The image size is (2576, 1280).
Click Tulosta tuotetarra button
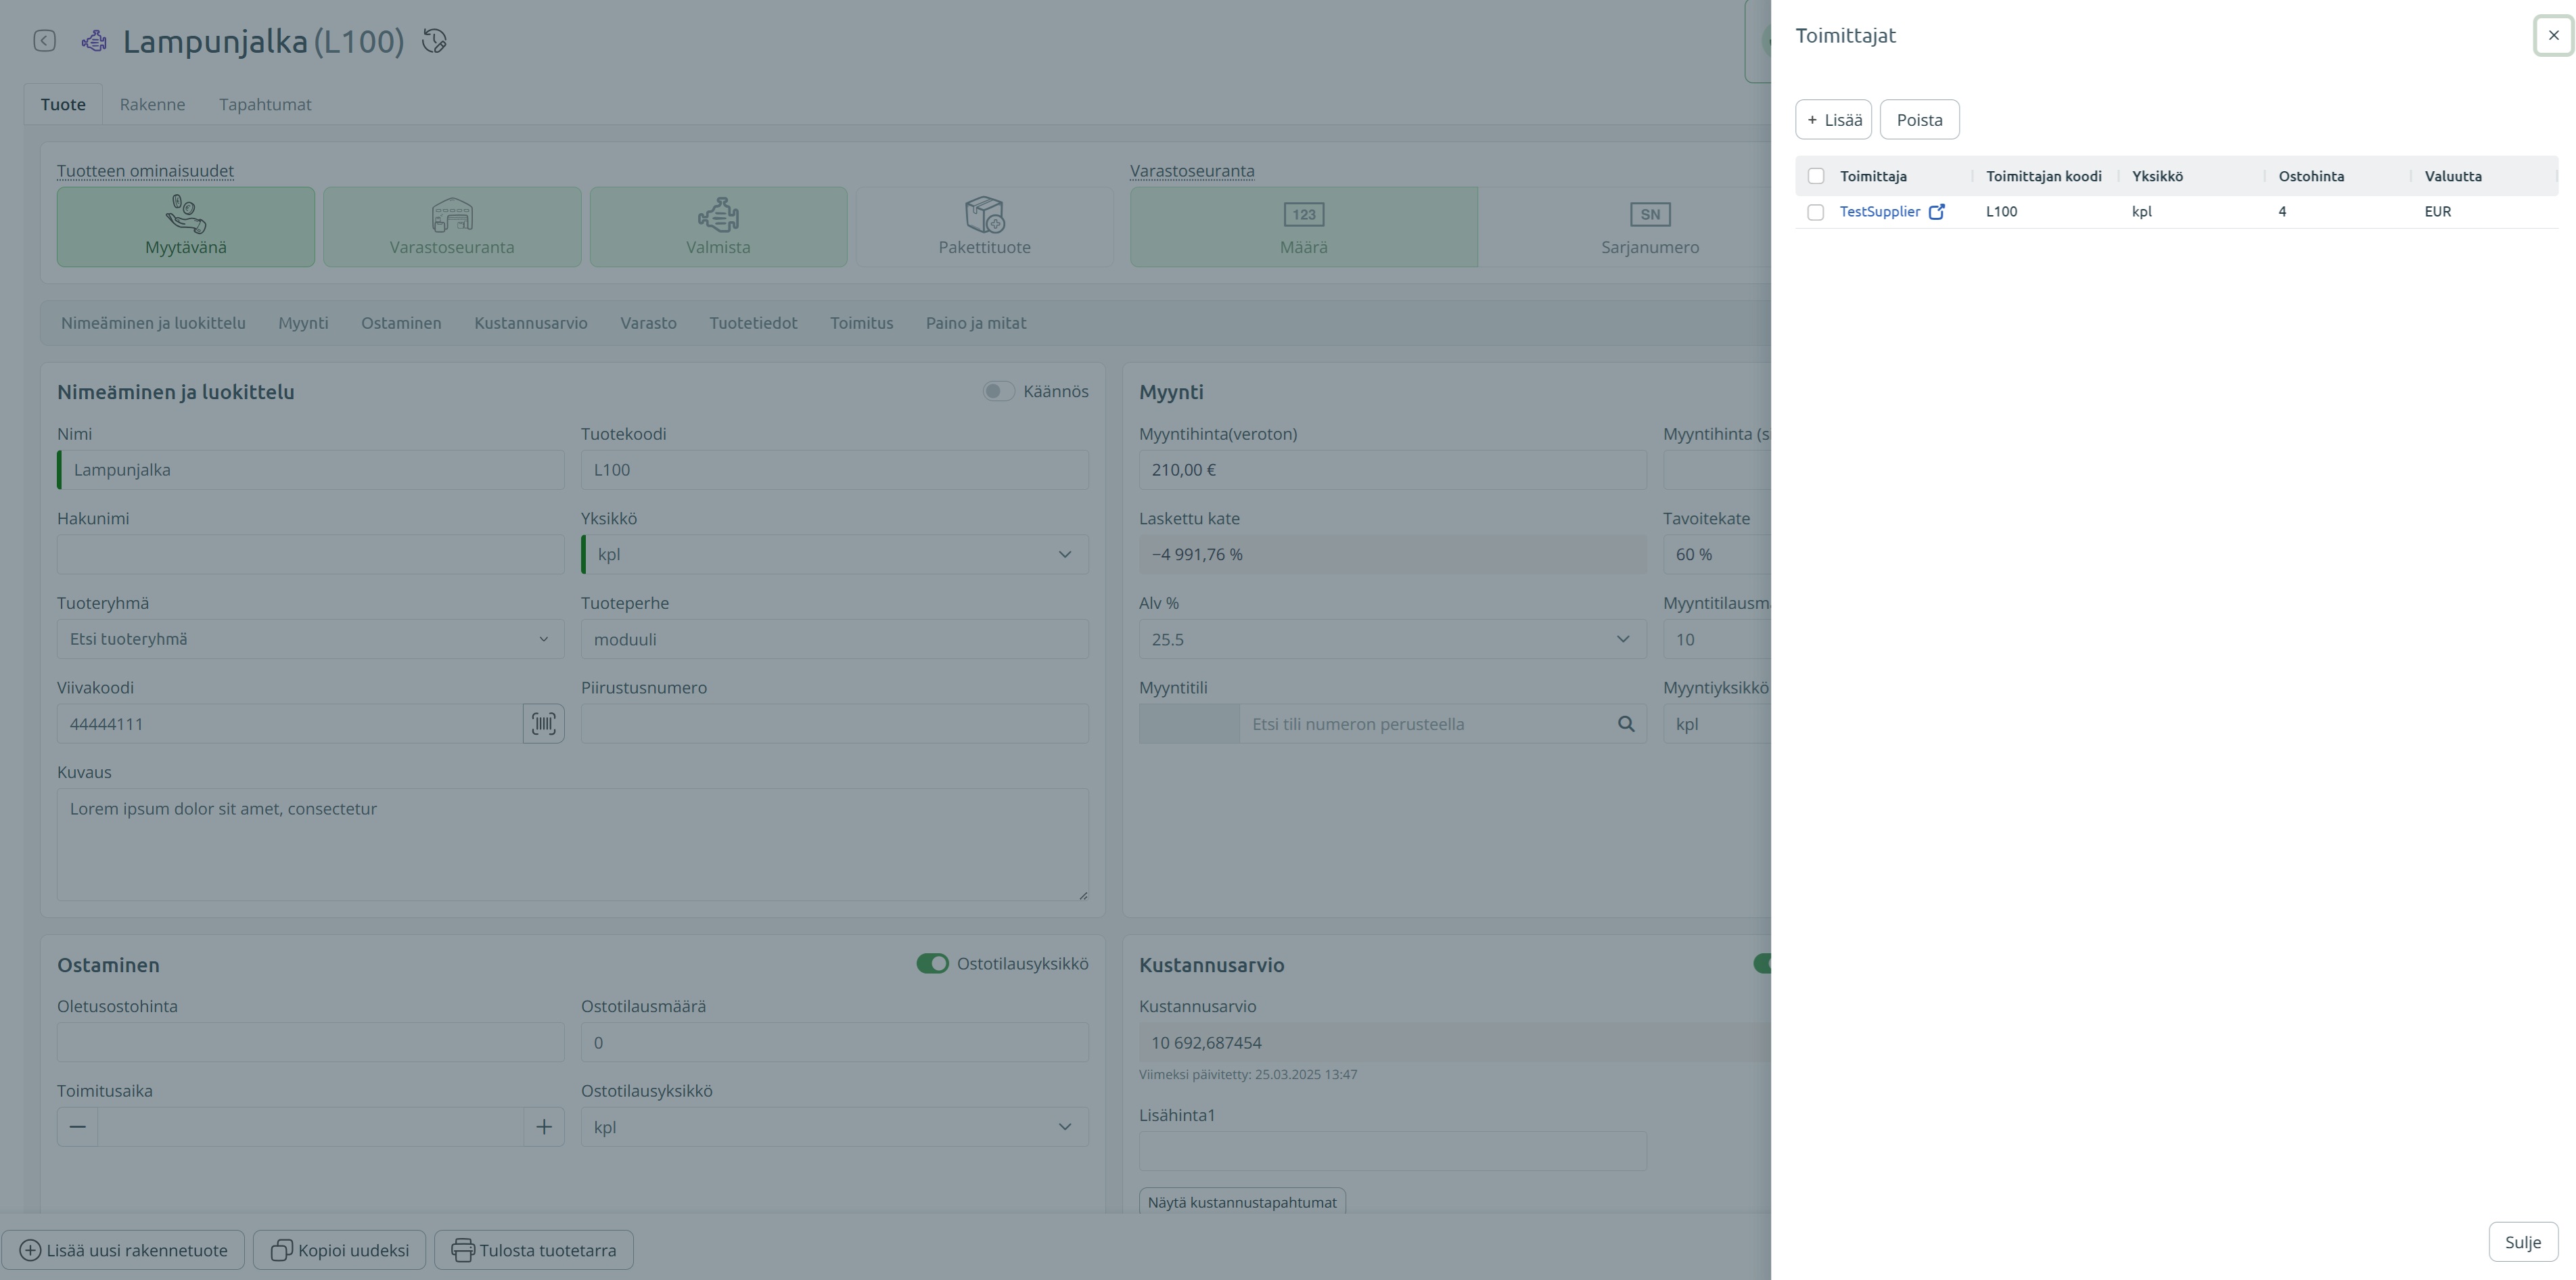534,1250
